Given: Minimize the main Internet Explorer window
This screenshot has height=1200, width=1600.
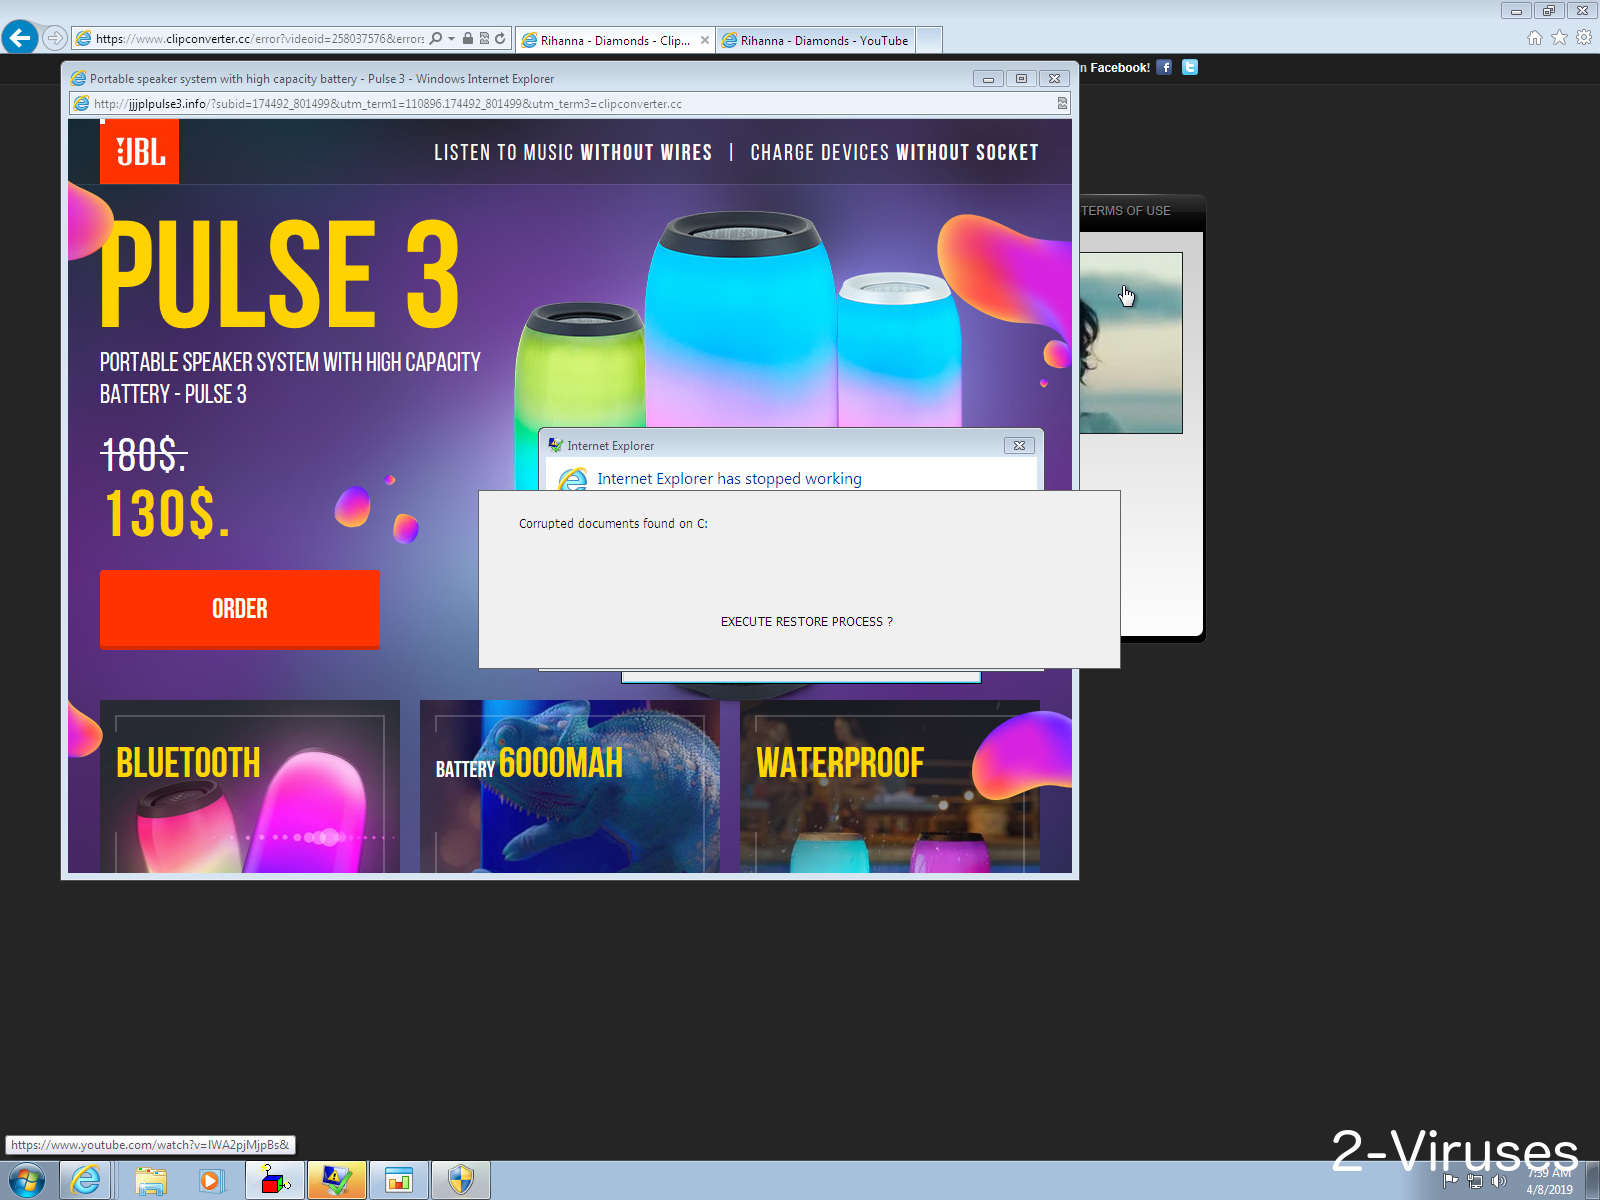Looking at the screenshot, I should (x=1516, y=11).
